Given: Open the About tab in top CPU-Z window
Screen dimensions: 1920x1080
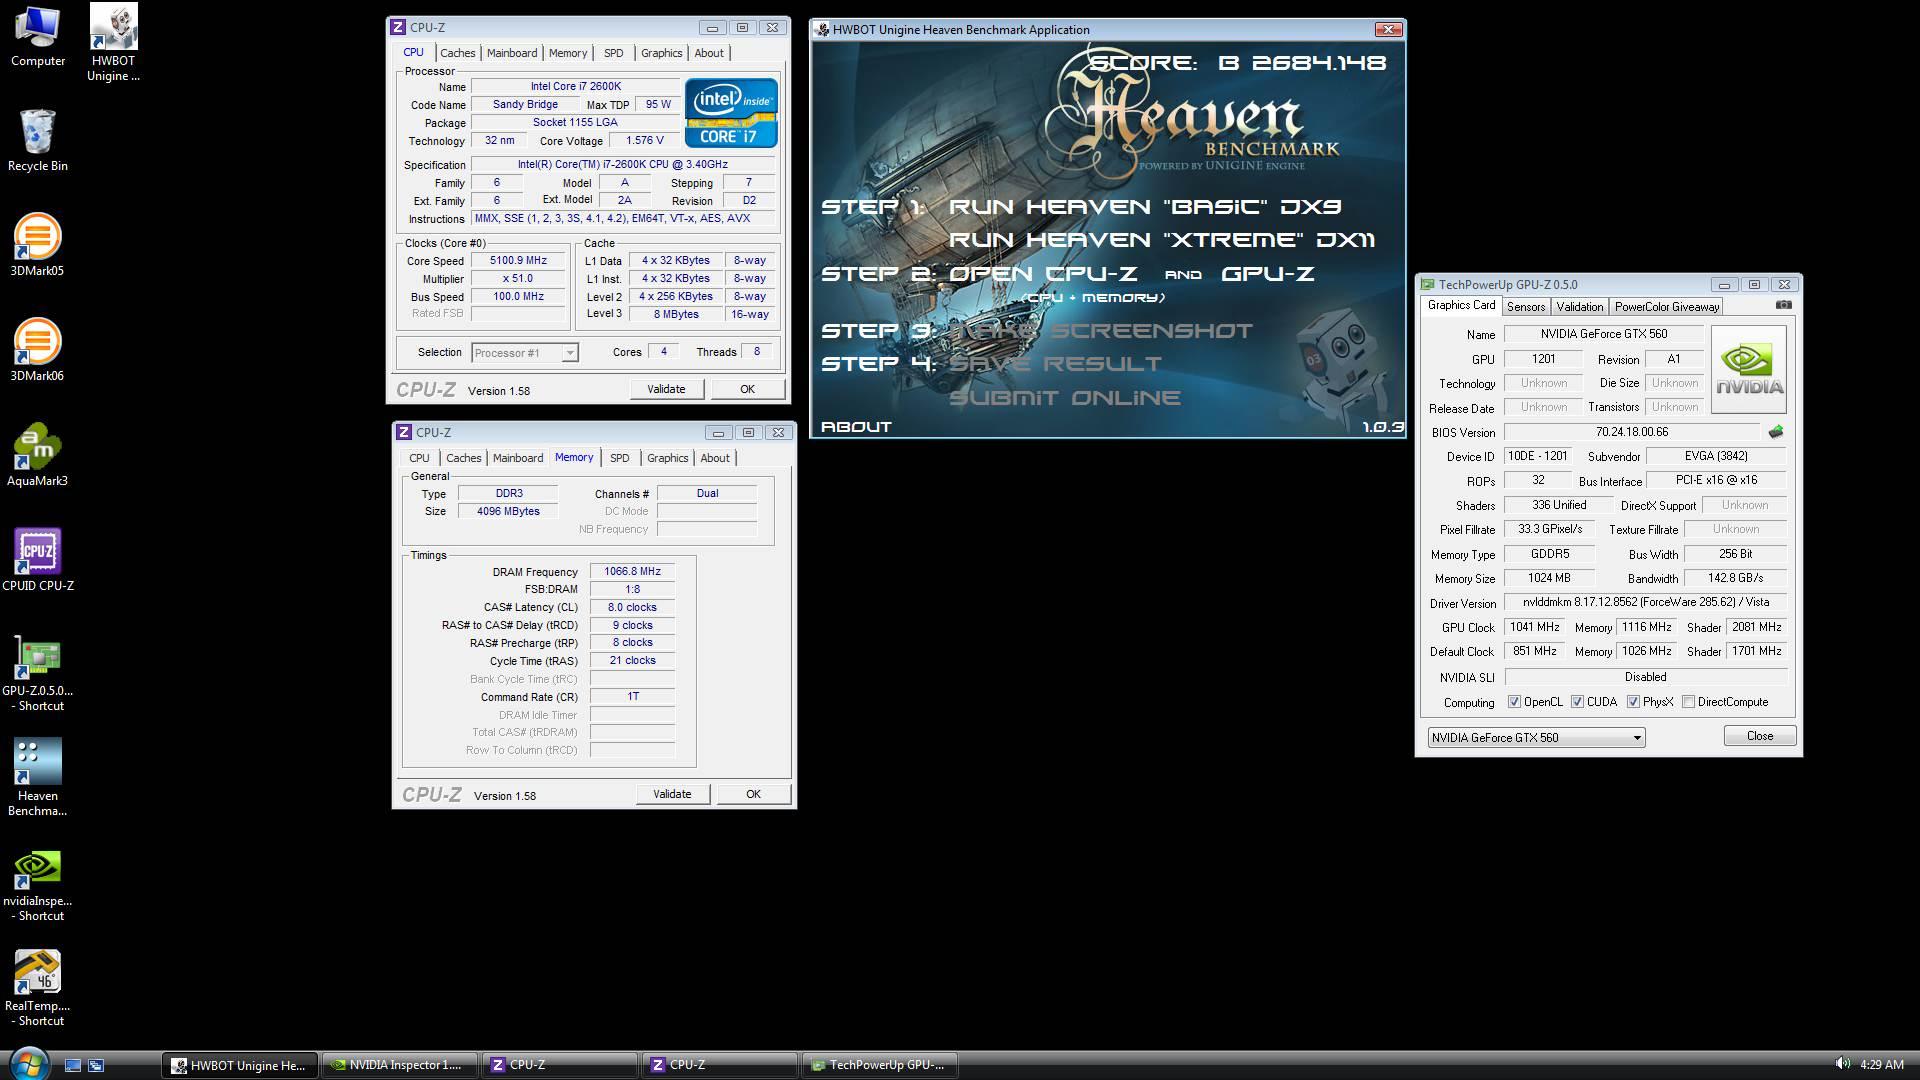Looking at the screenshot, I should [709, 53].
